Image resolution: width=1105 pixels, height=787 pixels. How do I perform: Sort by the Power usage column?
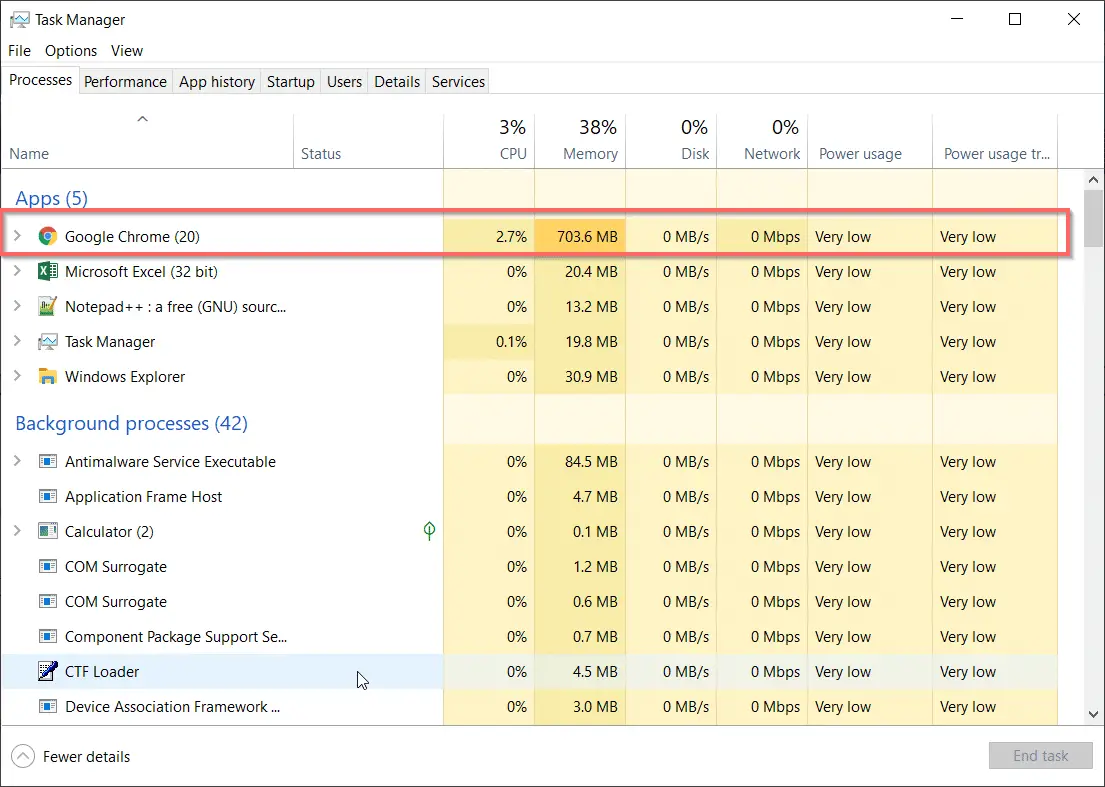point(870,141)
